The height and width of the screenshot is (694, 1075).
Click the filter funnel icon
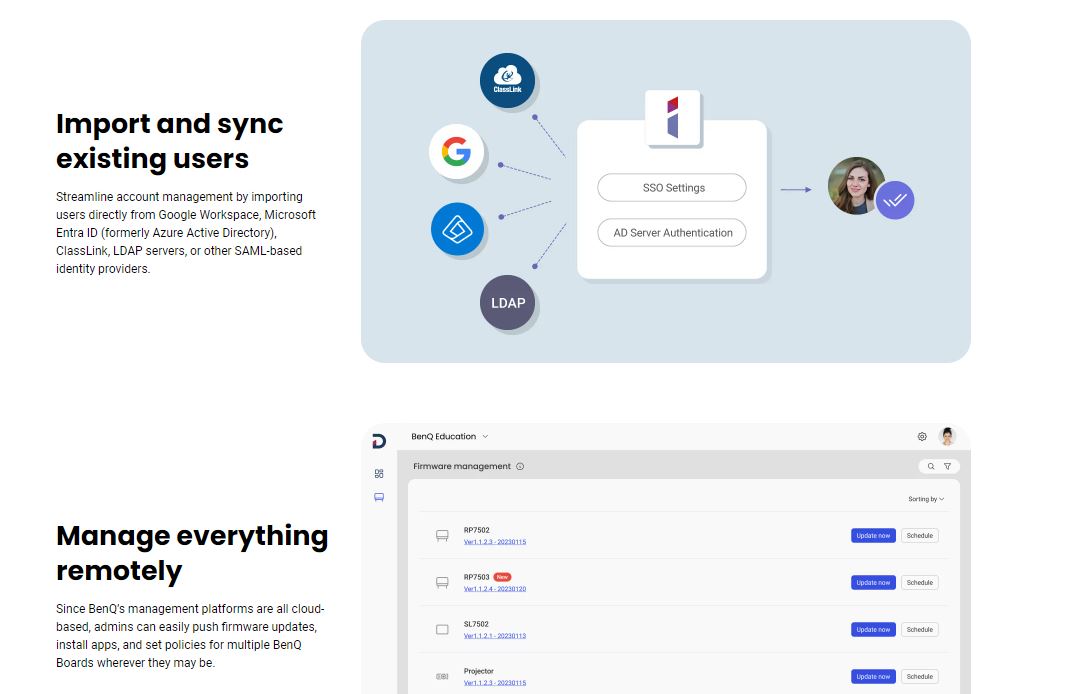[x=947, y=466]
